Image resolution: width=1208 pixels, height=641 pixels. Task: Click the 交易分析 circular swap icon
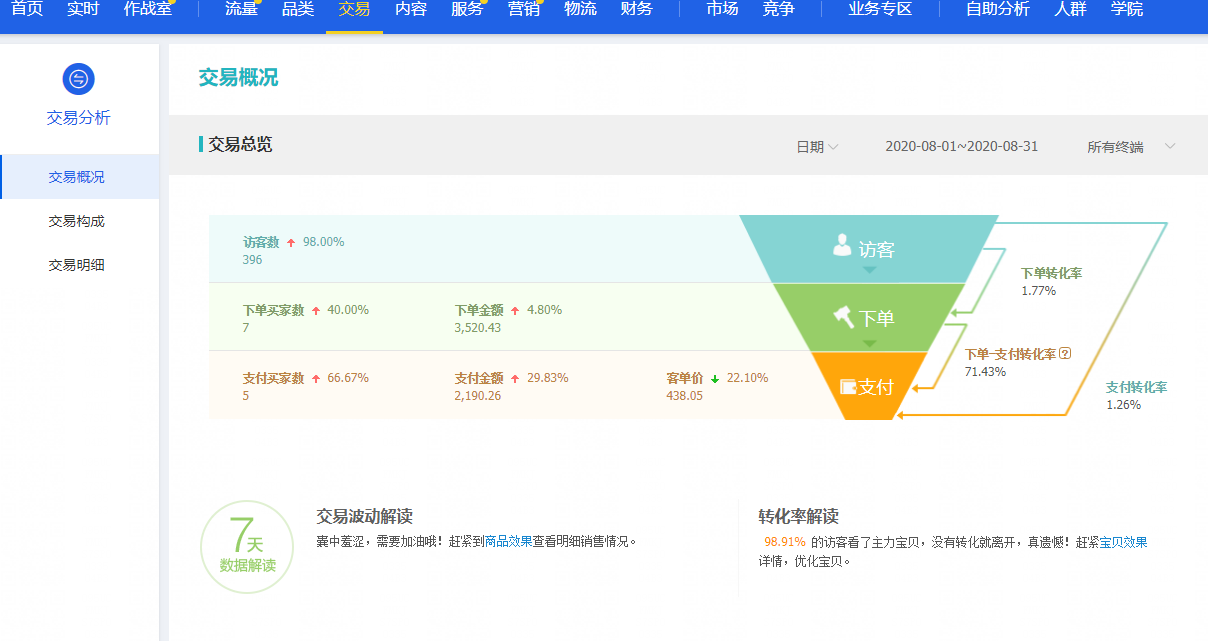[x=78, y=79]
